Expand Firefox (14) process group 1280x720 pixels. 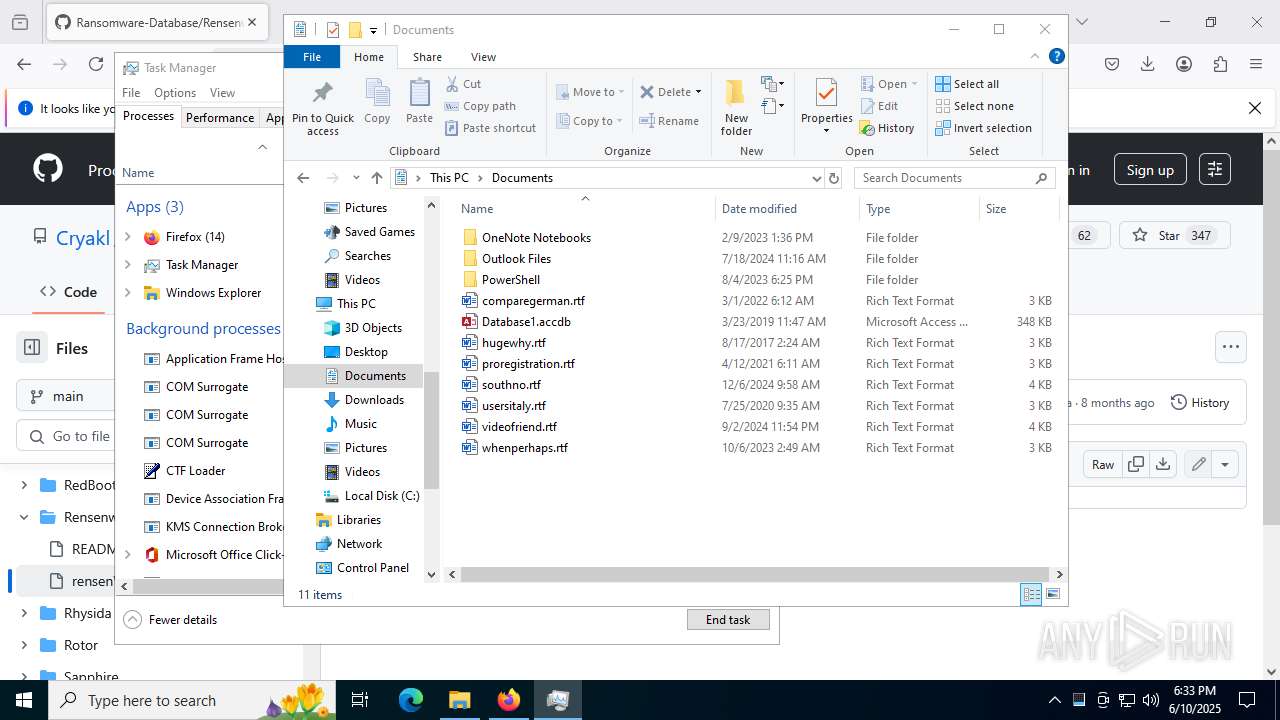127,237
